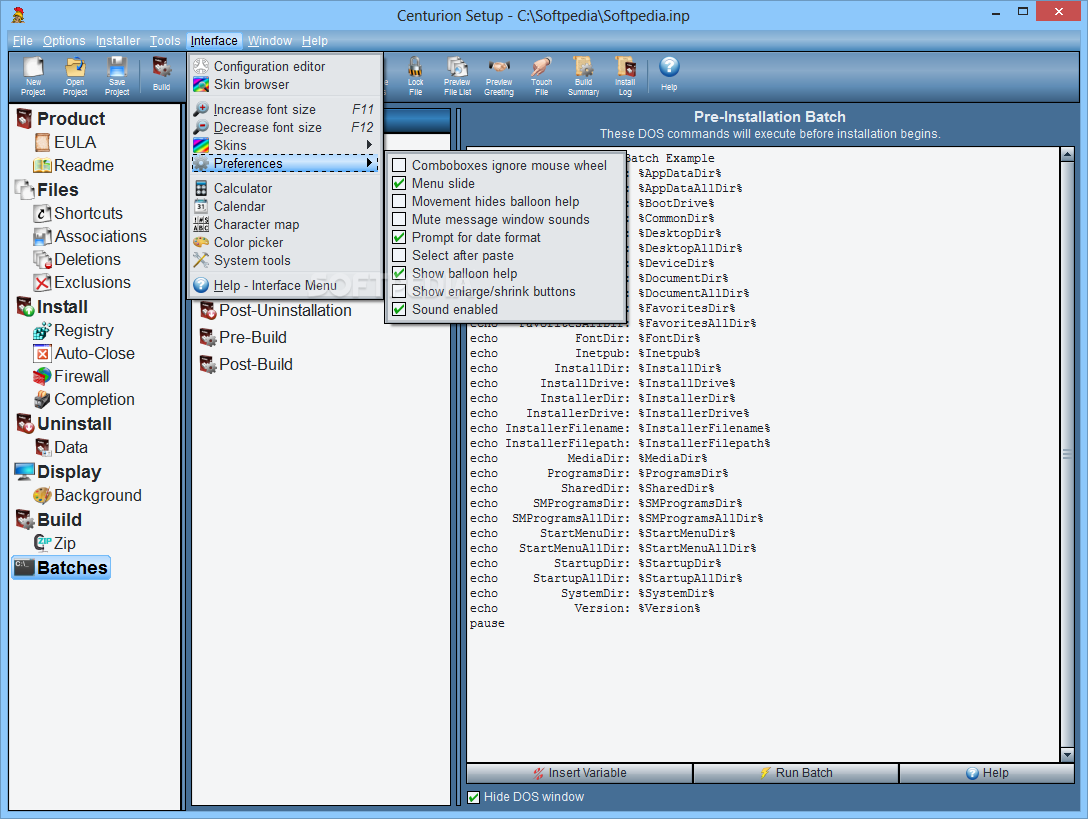Viewport: 1088px width, 819px height.
Task: Click the Run Batch button
Action: tap(796, 773)
